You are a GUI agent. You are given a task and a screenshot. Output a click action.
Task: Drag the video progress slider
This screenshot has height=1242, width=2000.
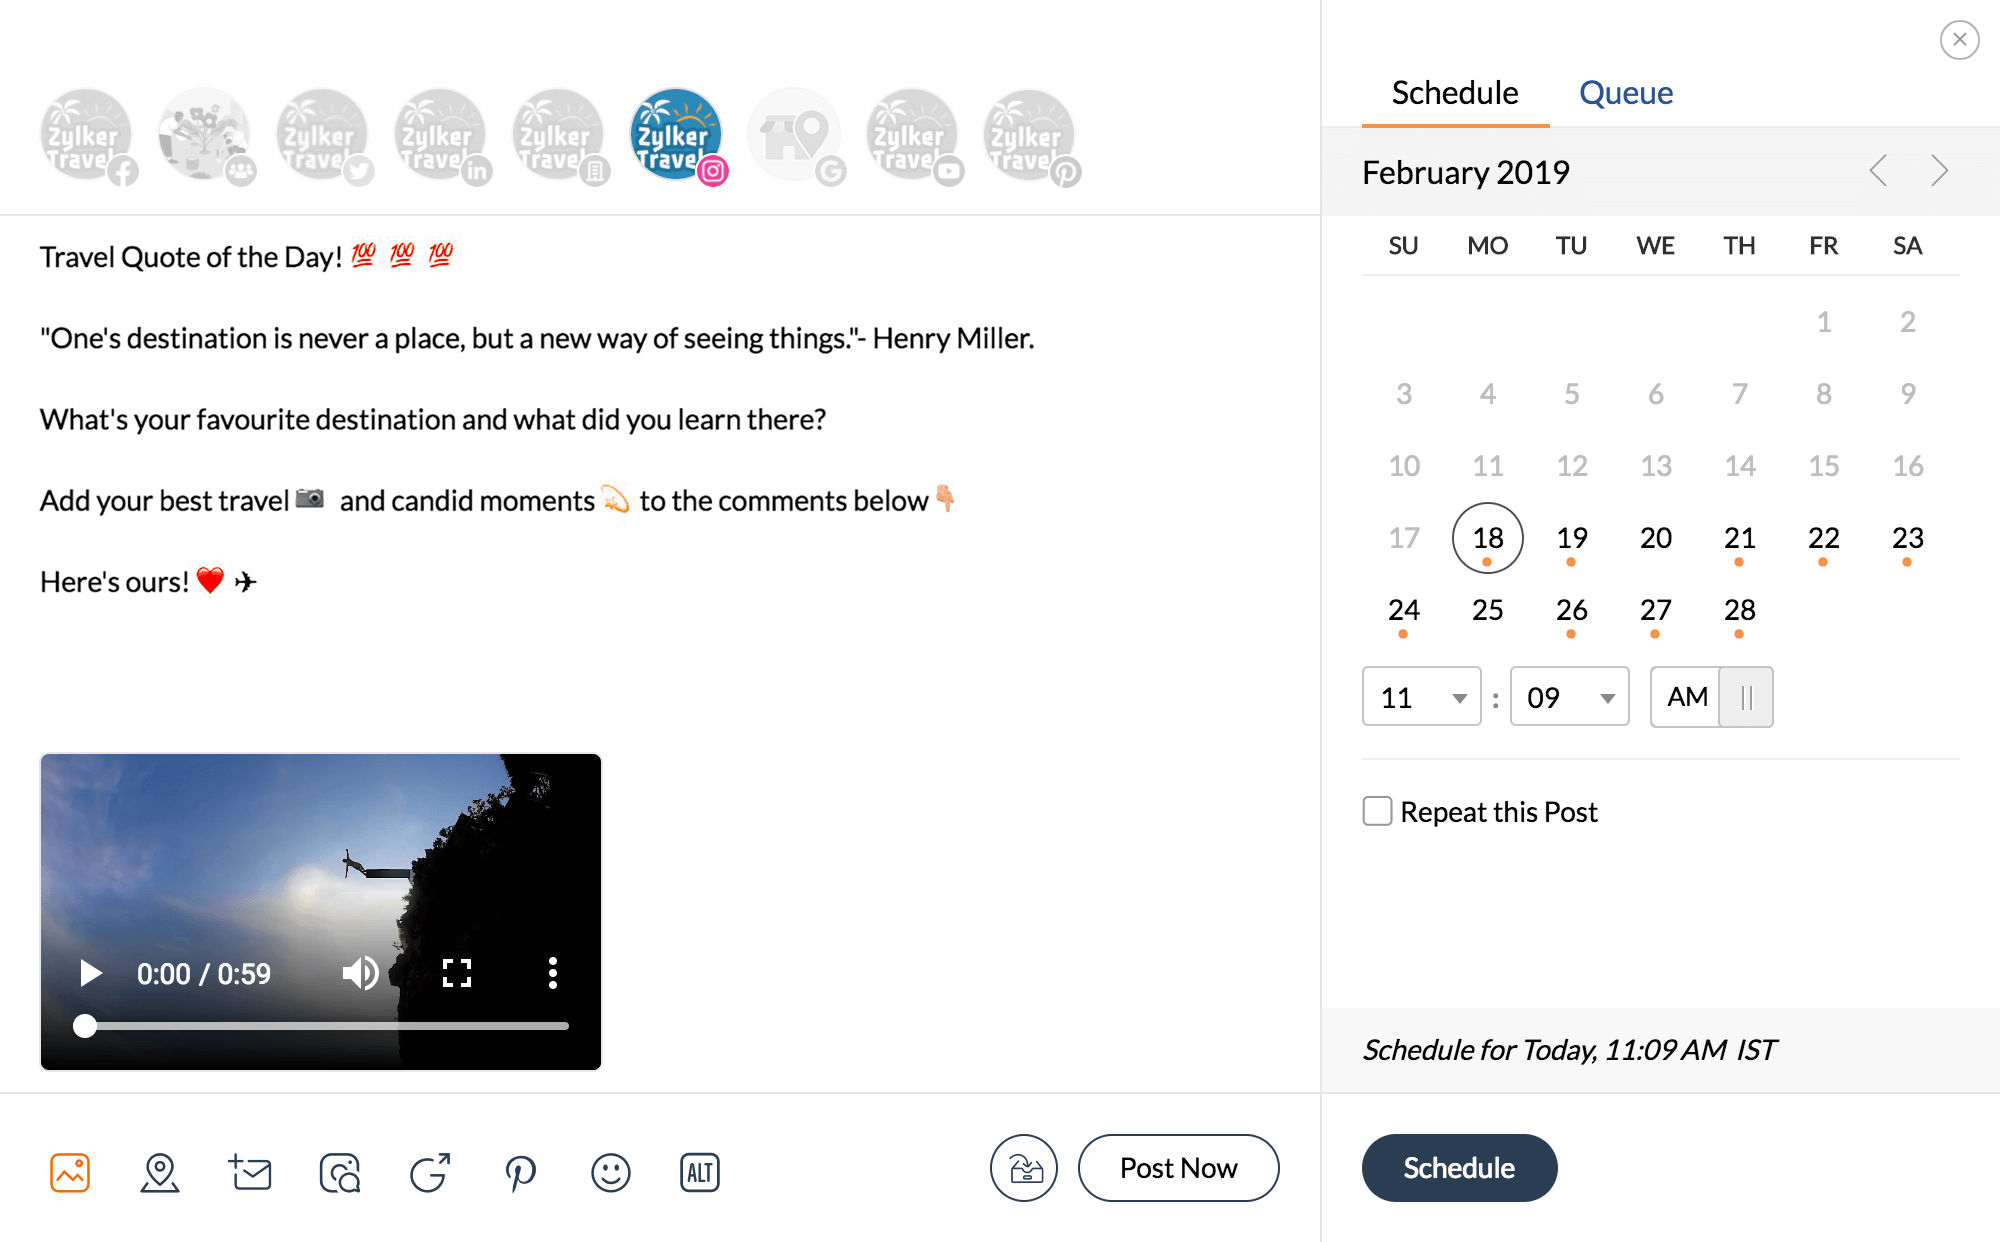click(82, 1025)
